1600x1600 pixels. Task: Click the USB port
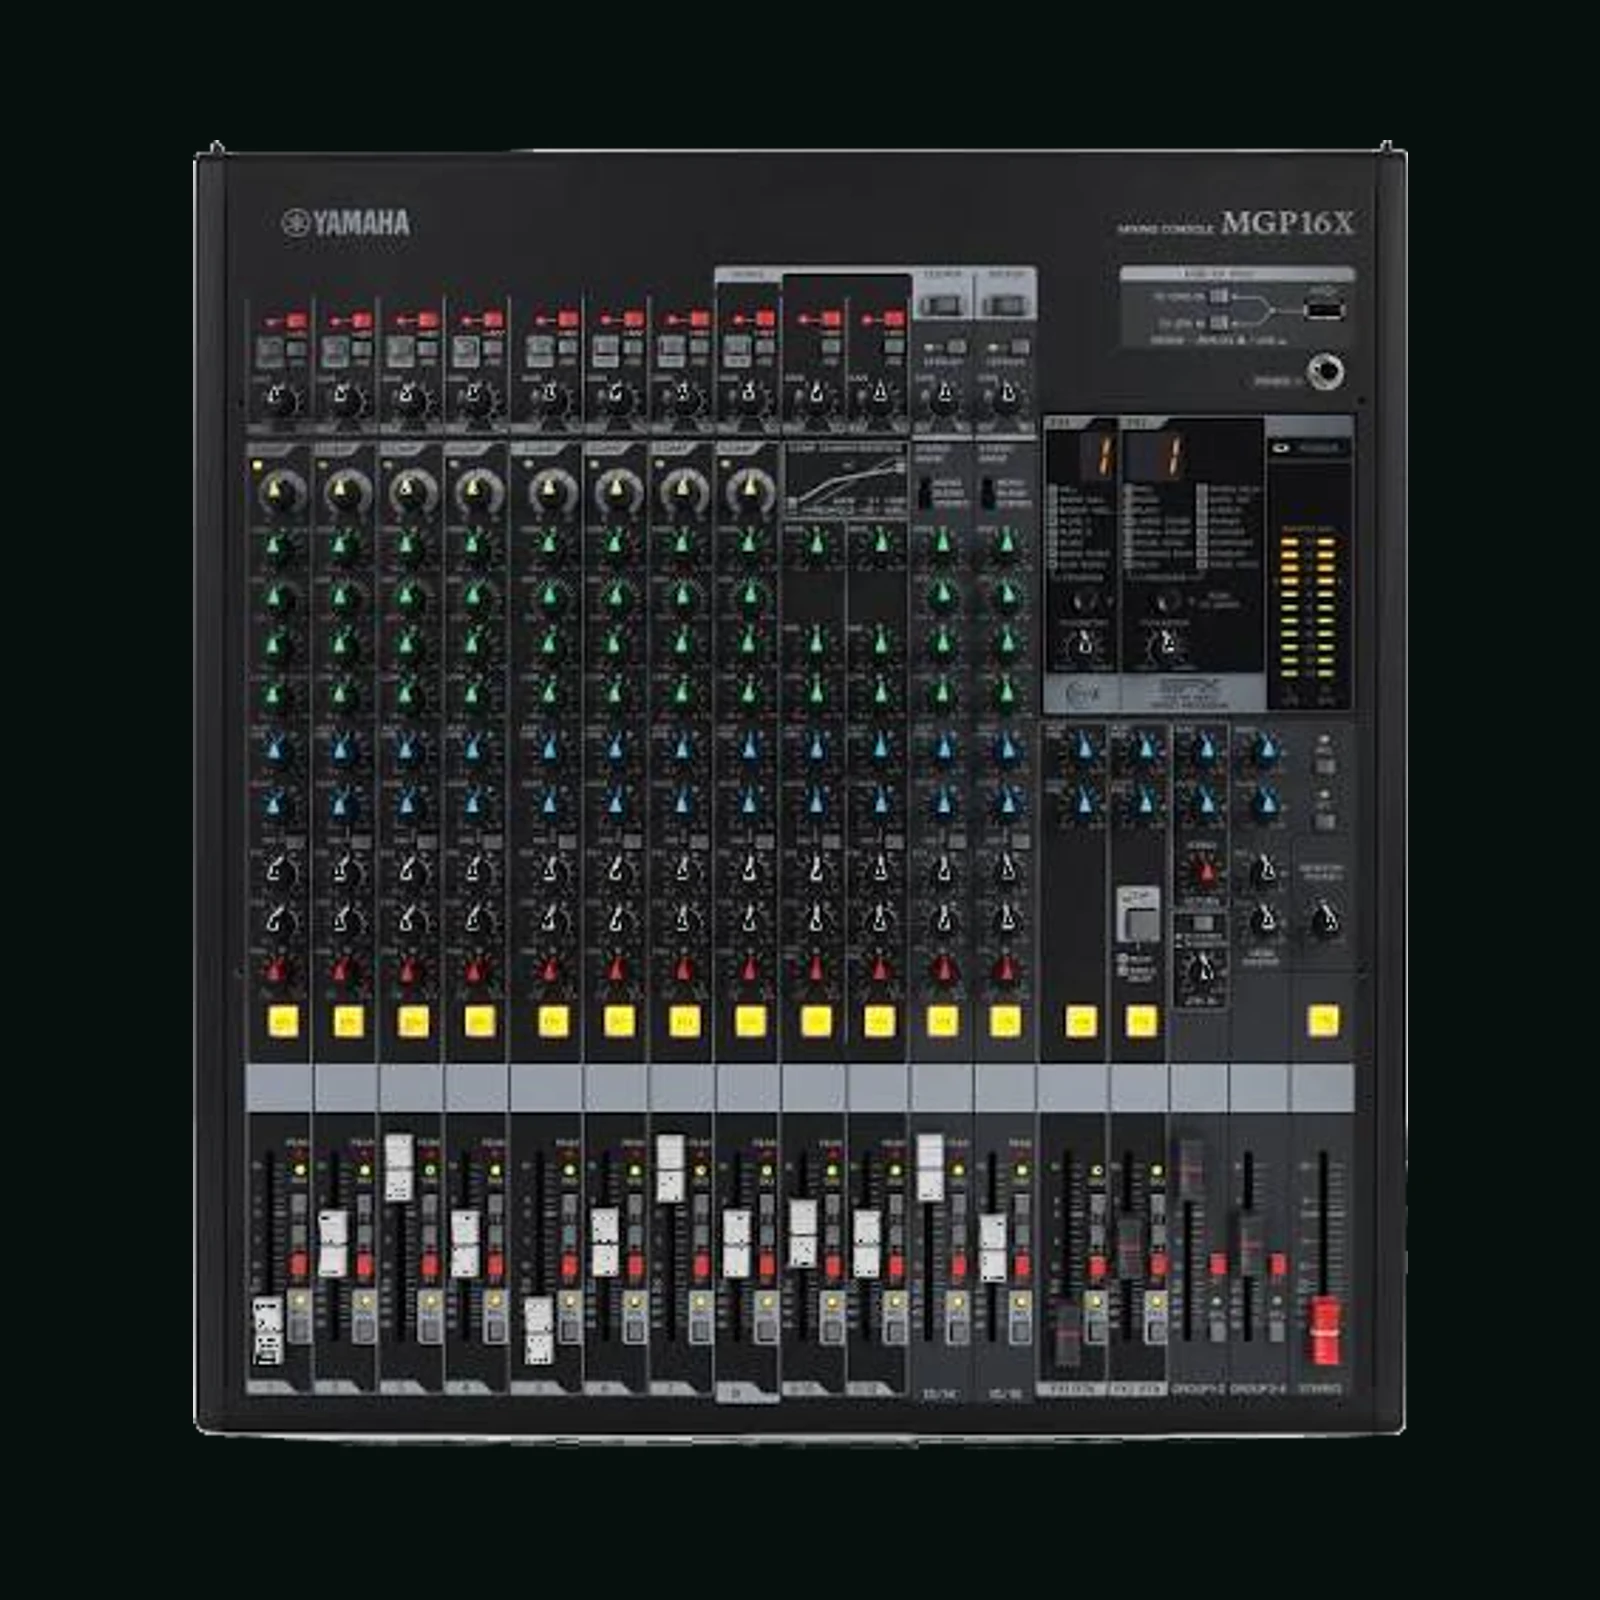pos(1325,309)
